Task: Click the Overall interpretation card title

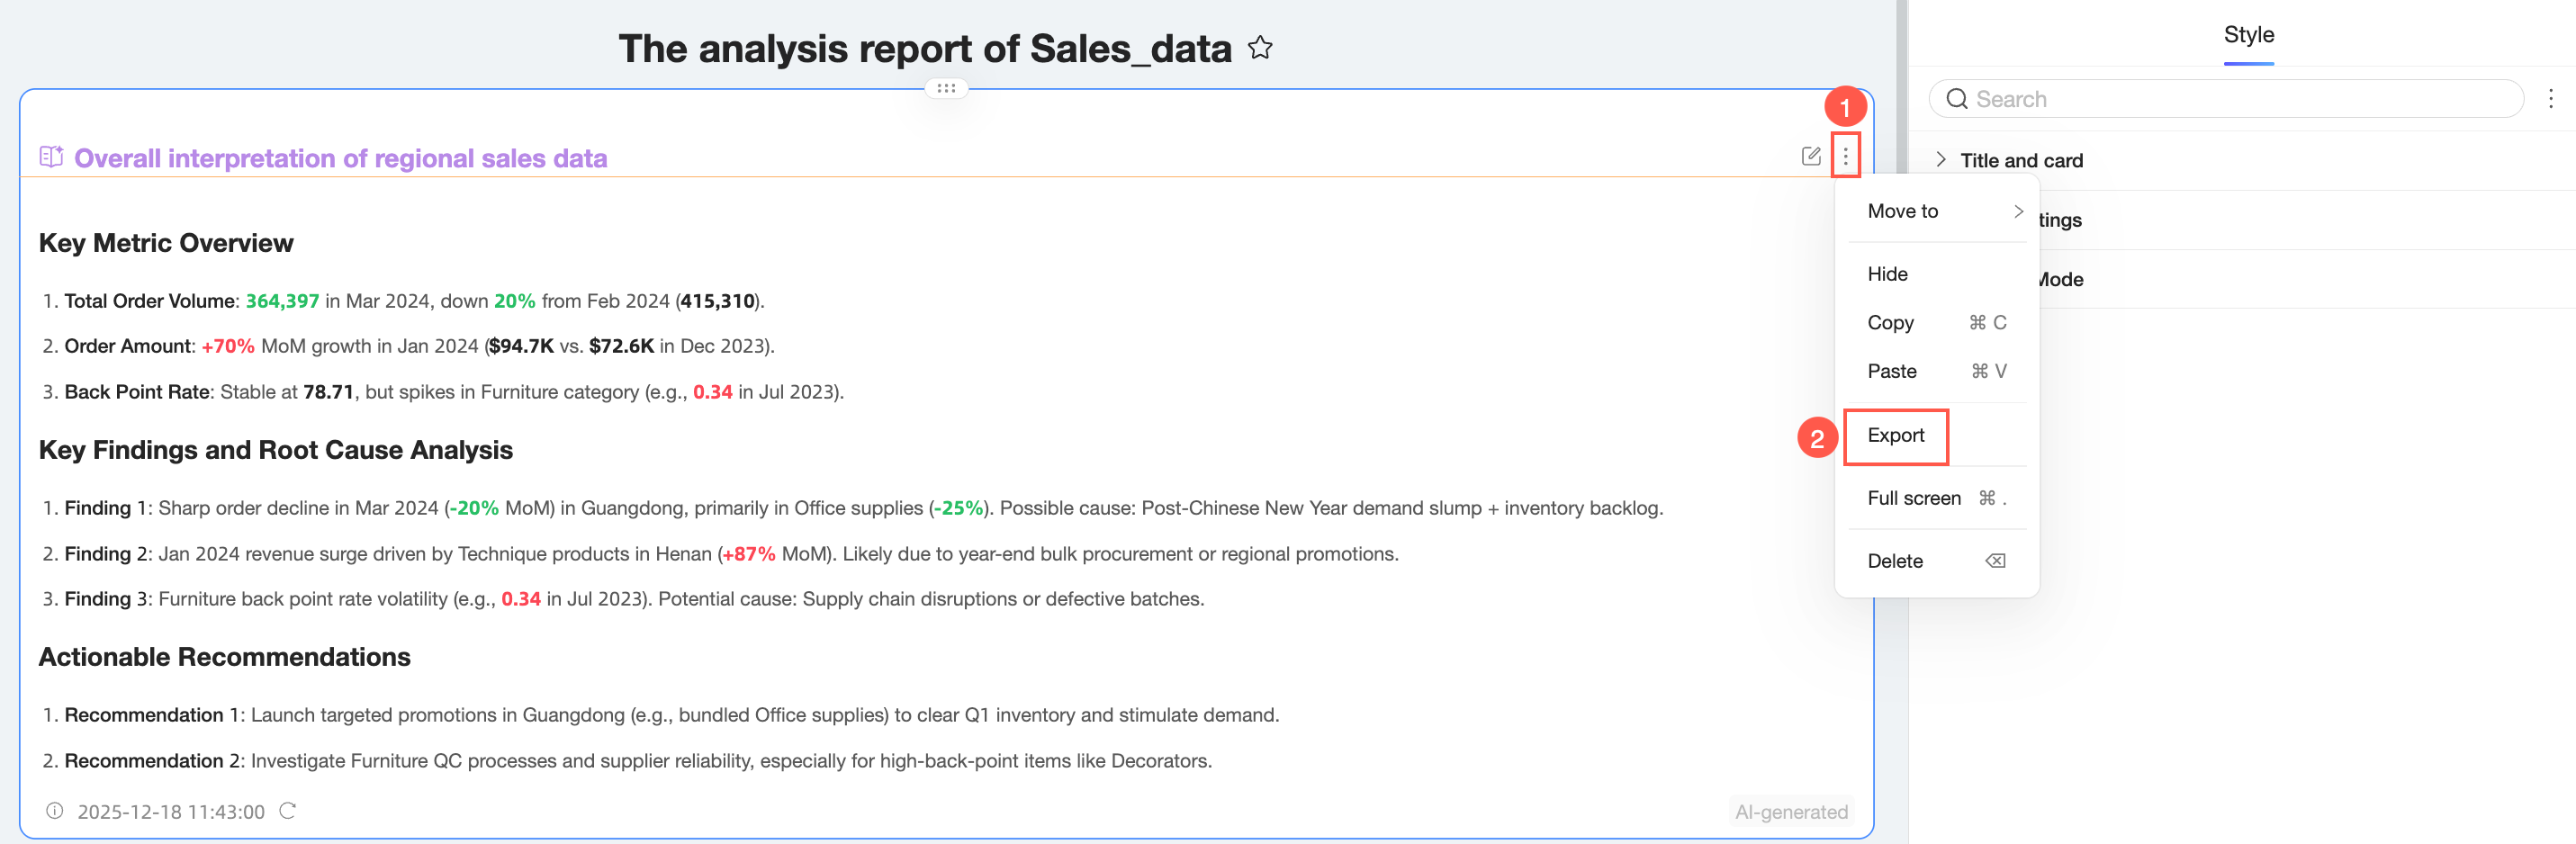Action: click(x=340, y=158)
